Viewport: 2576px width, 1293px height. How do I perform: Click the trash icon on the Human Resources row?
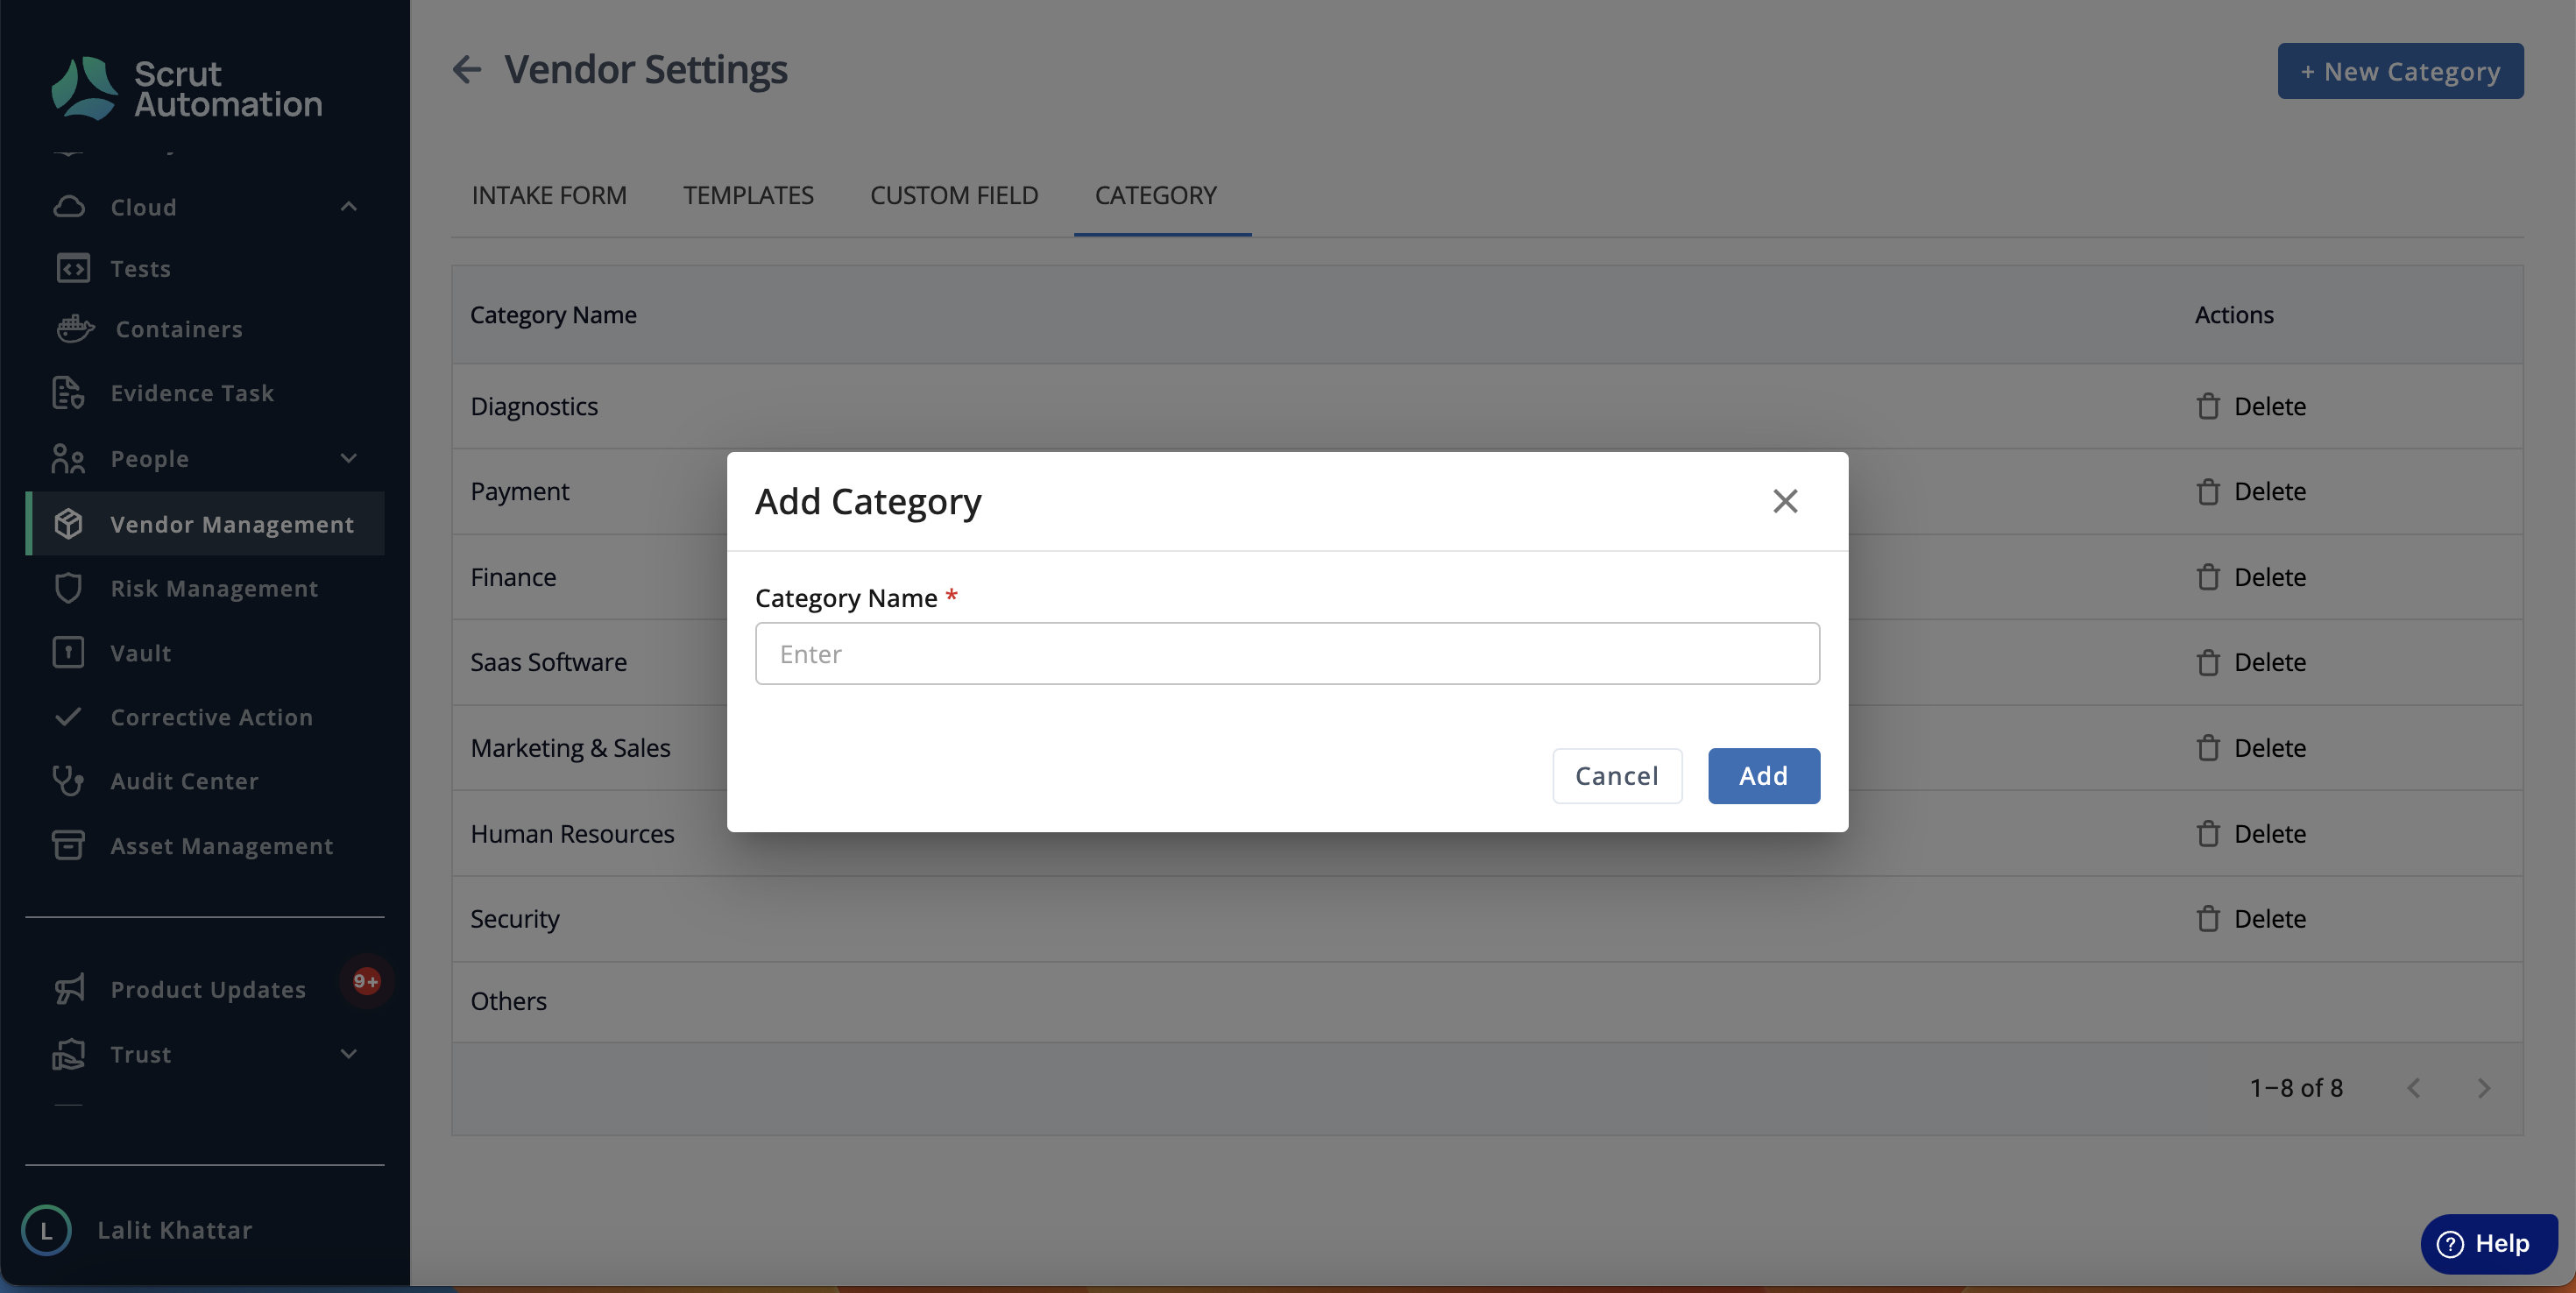[x=2208, y=834]
